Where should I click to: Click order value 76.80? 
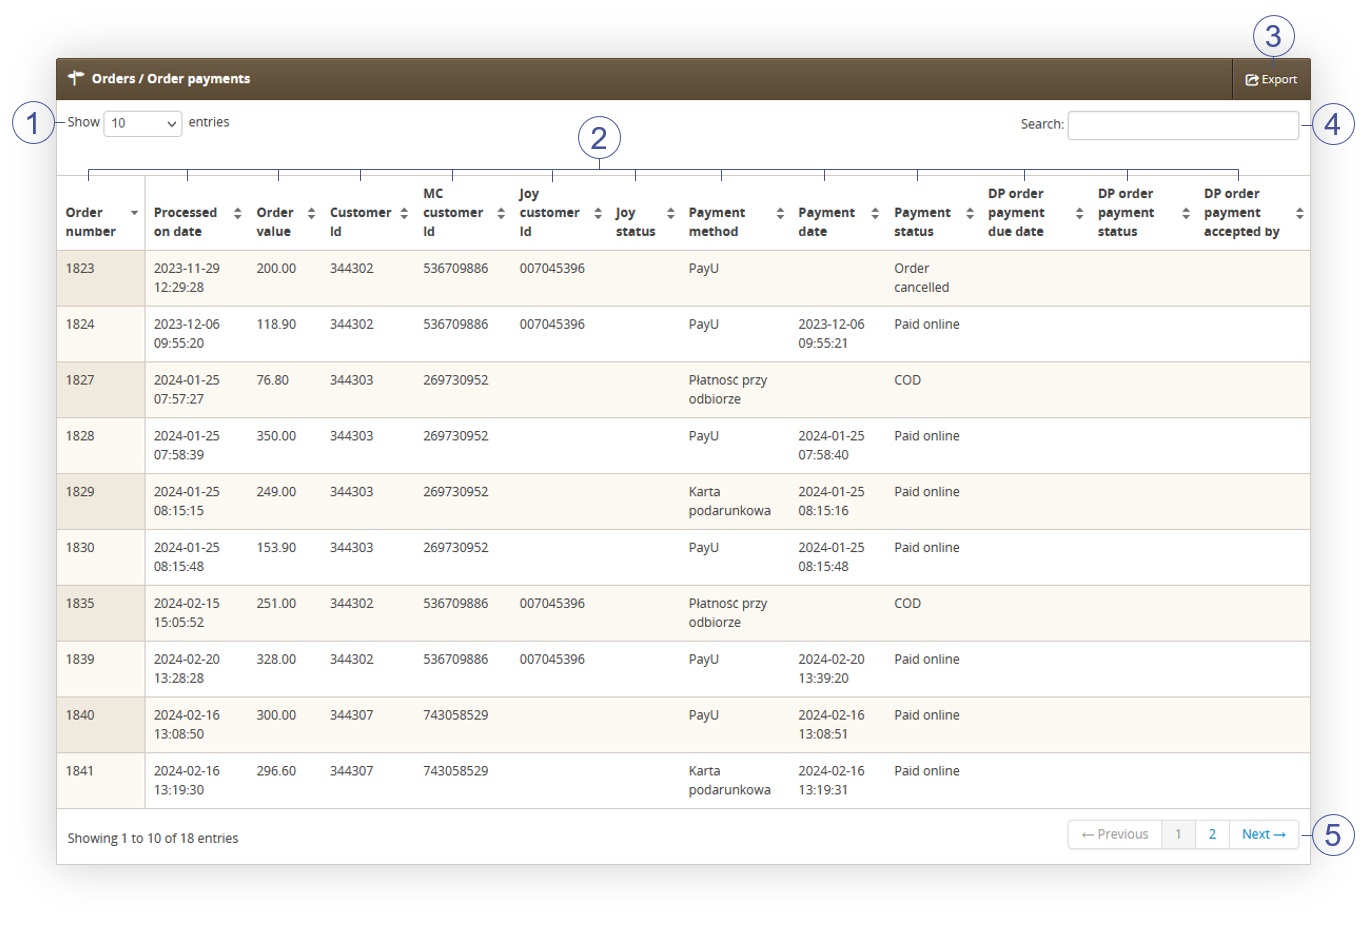(272, 380)
